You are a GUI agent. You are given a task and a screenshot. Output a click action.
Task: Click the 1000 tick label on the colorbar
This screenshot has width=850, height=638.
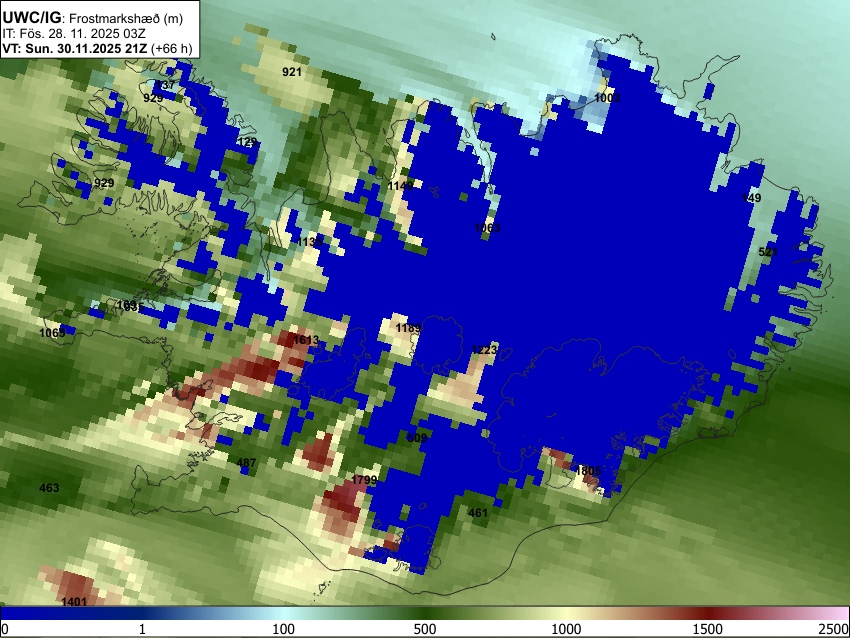tap(566, 629)
